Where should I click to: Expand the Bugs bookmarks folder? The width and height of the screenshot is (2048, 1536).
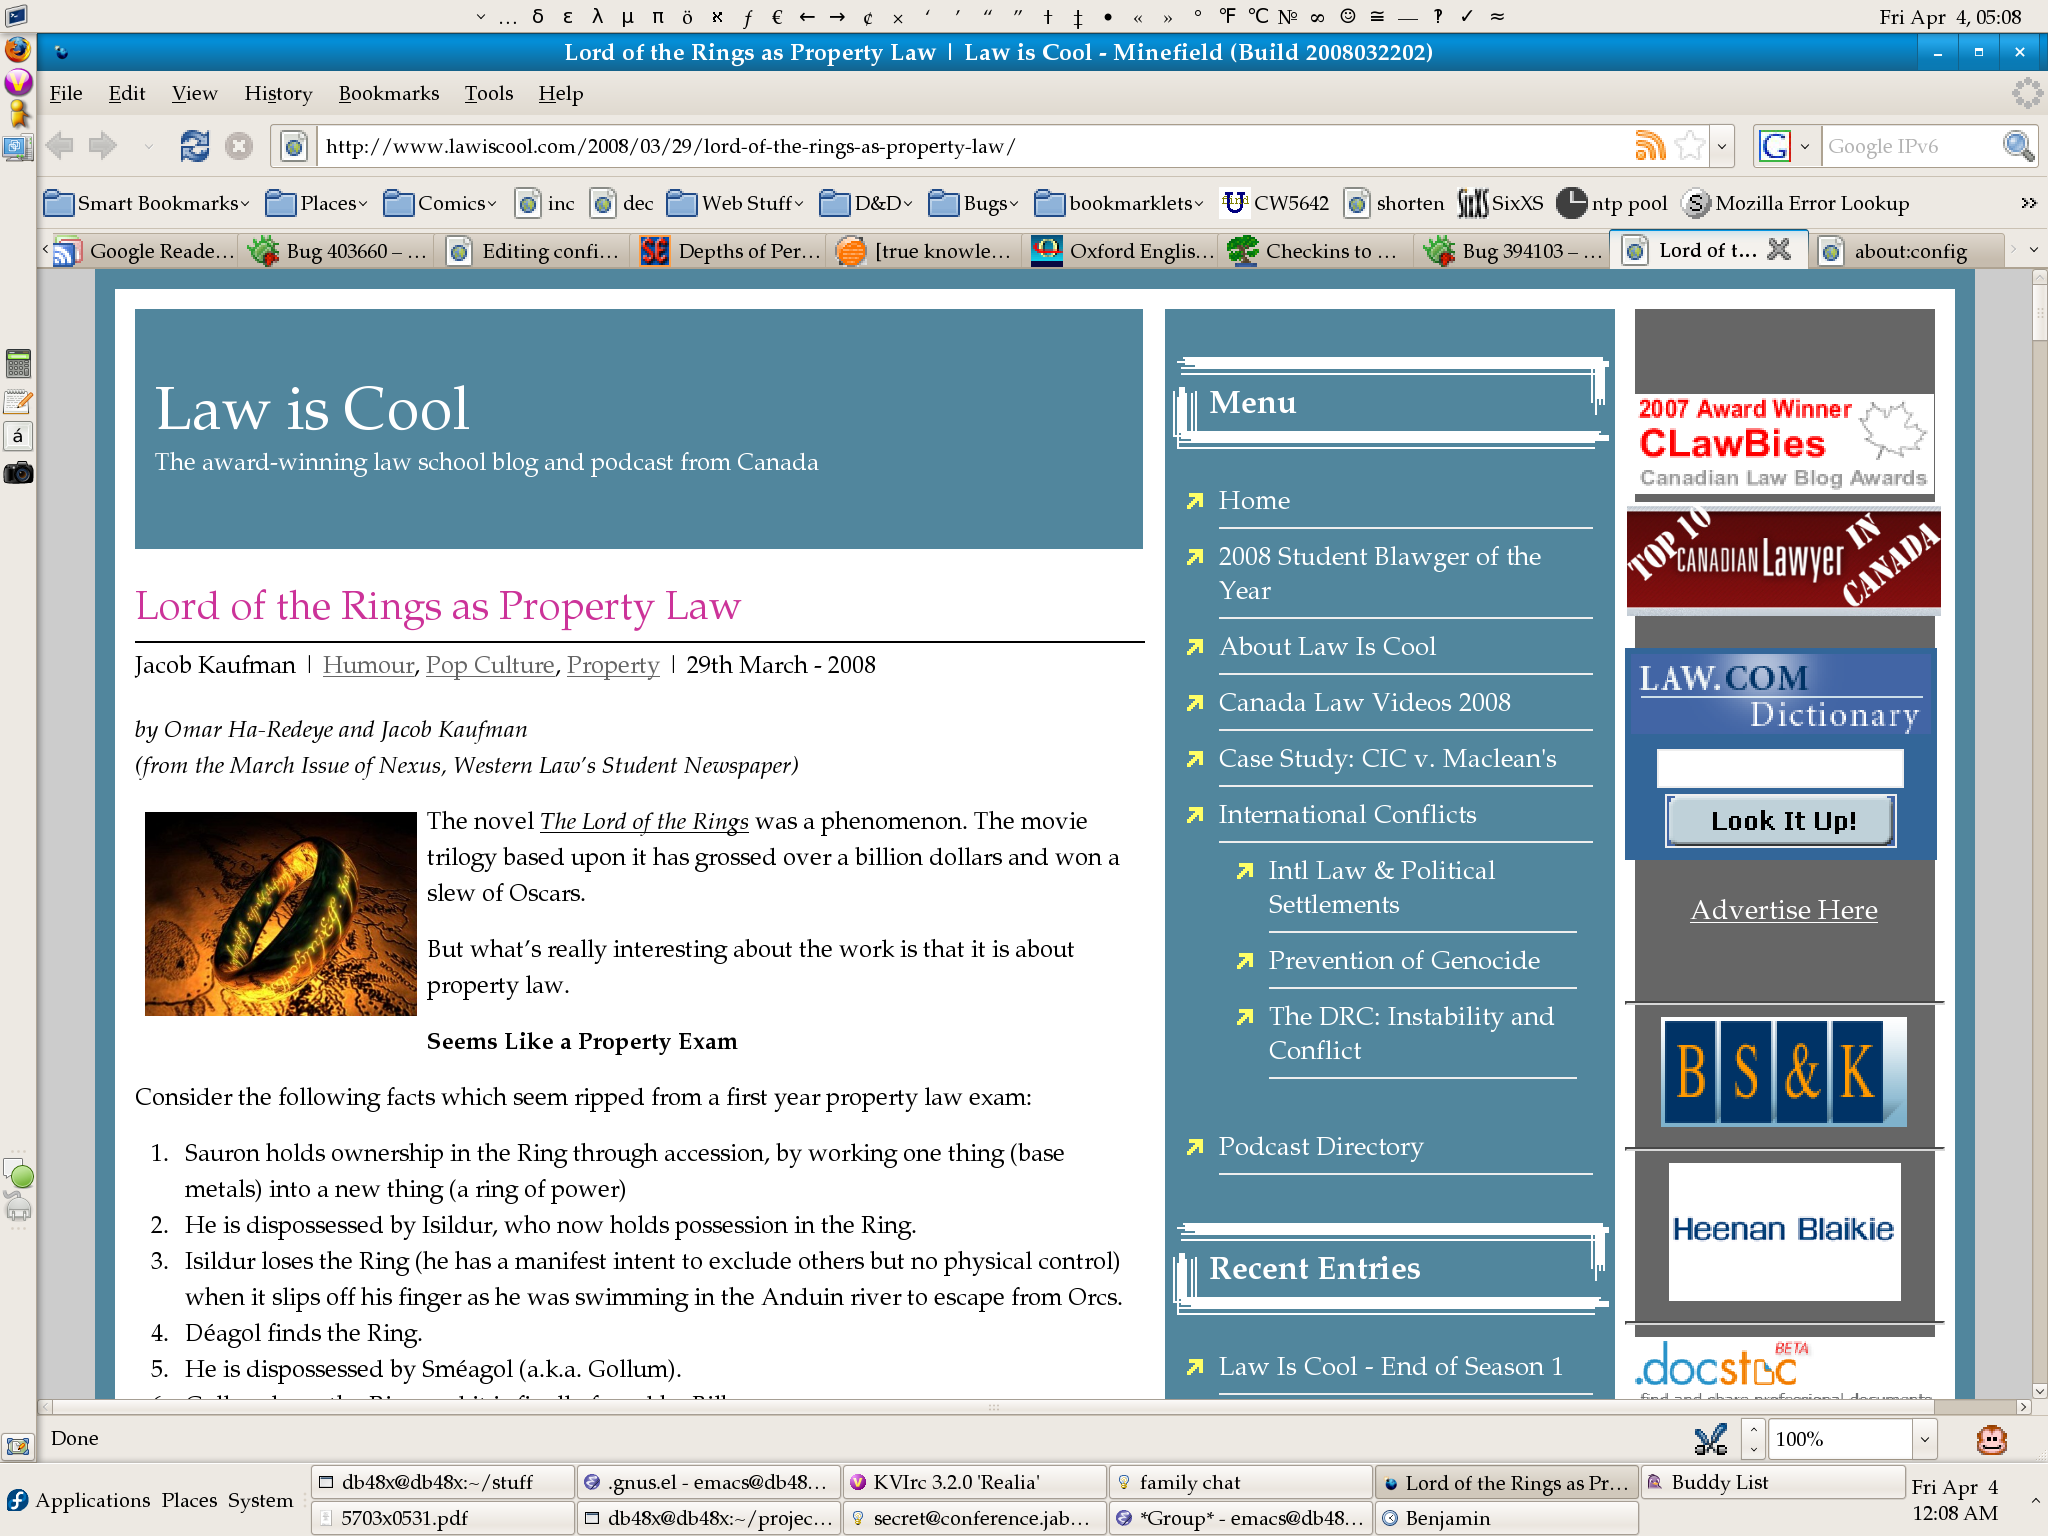point(974,203)
